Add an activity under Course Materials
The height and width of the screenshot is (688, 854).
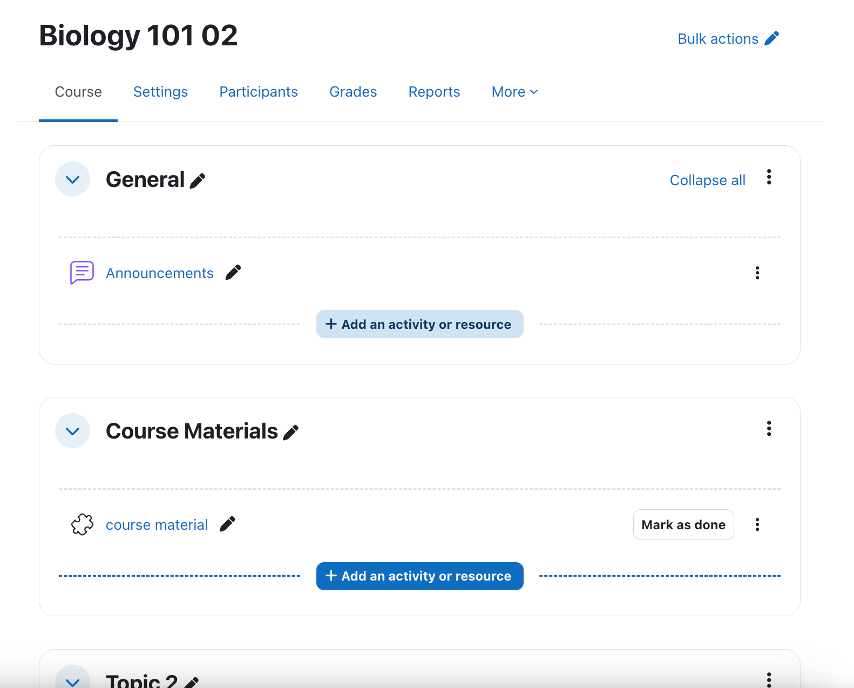pyautogui.click(x=419, y=576)
